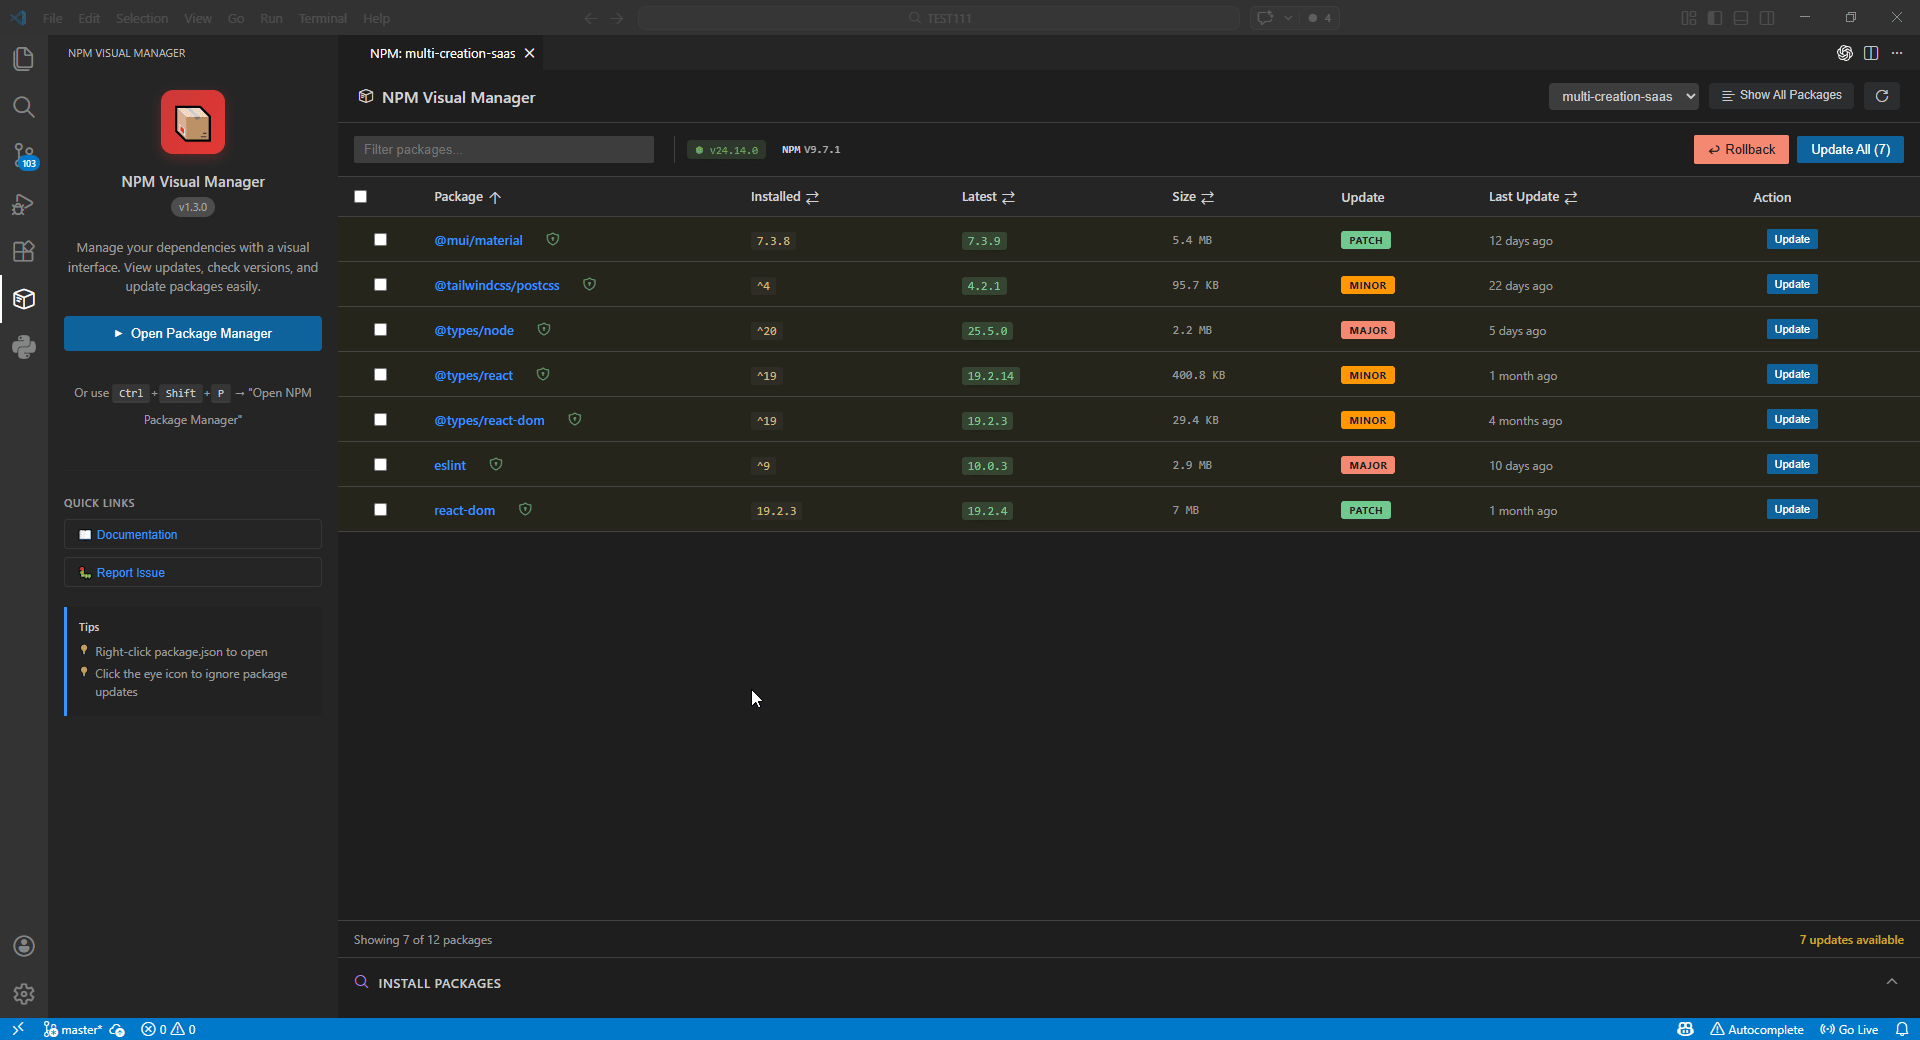This screenshot has height=1040, width=1920.
Task: Open the Report Issue link
Action: pos(130,572)
